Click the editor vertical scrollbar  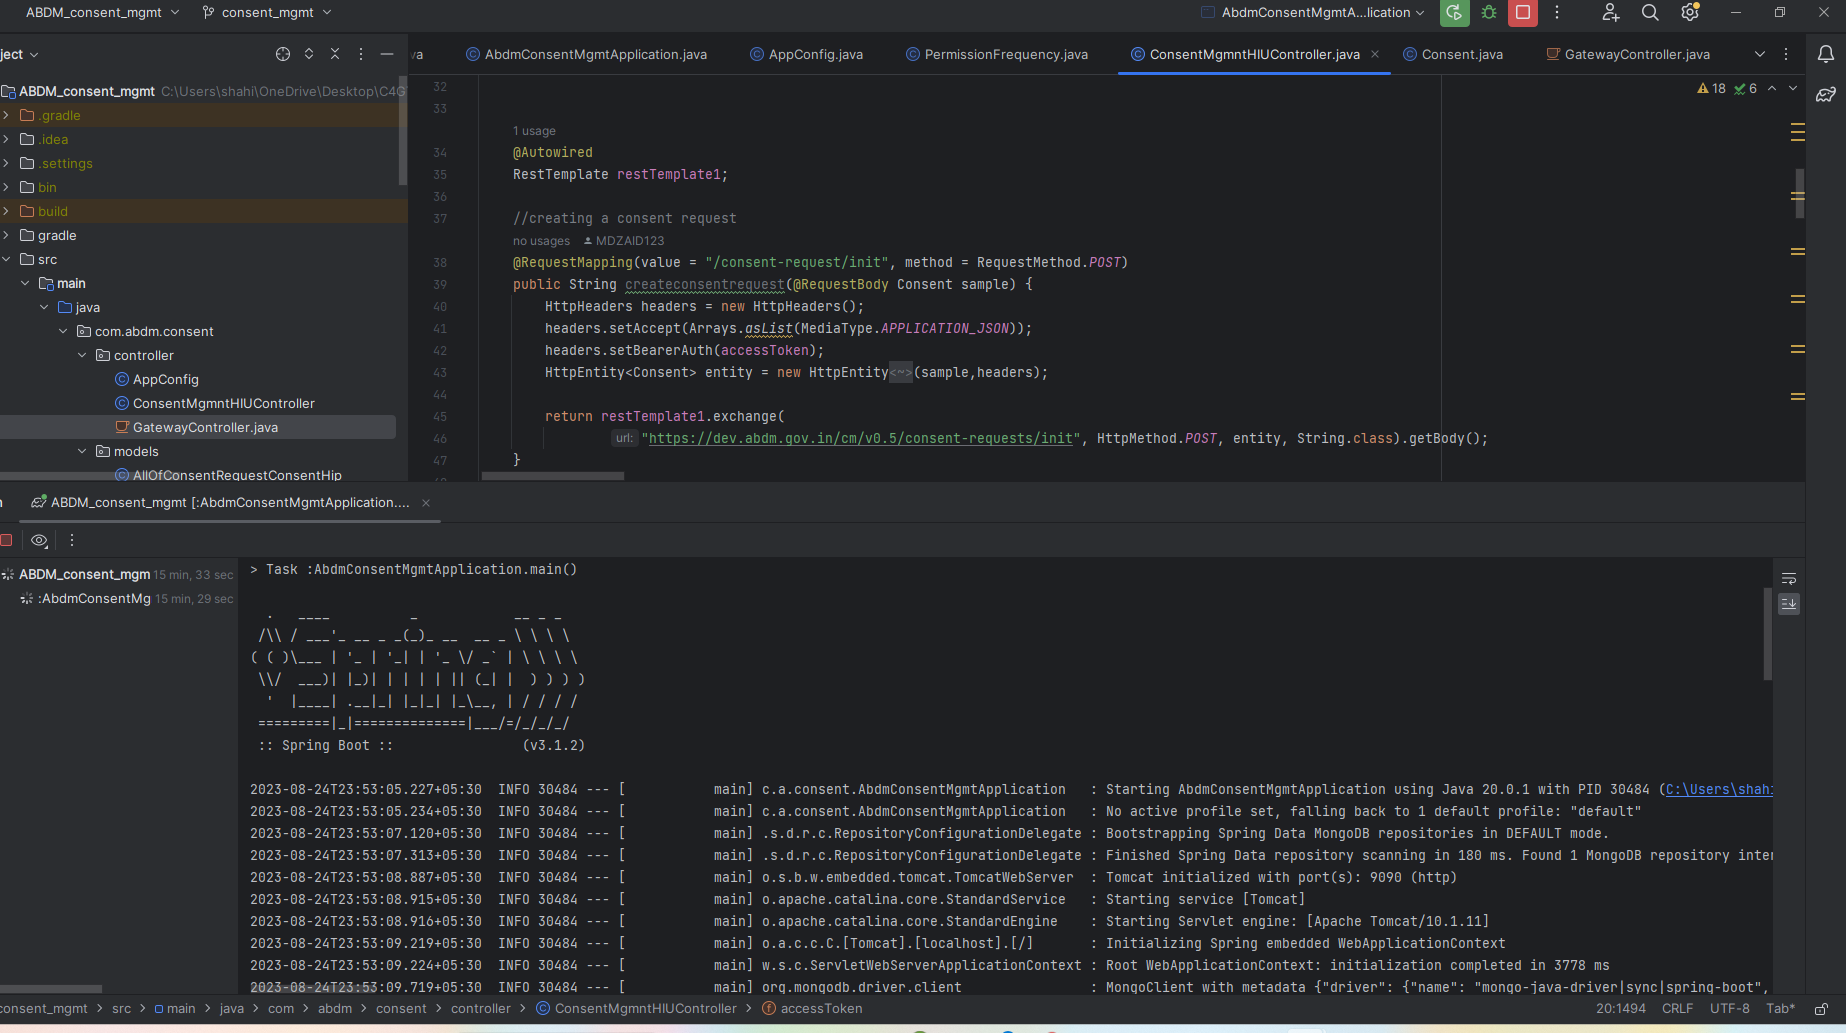(x=1799, y=195)
